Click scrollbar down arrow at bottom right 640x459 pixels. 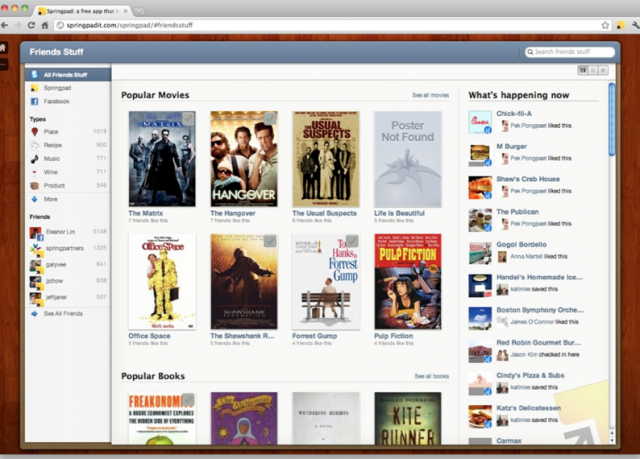coord(611,441)
